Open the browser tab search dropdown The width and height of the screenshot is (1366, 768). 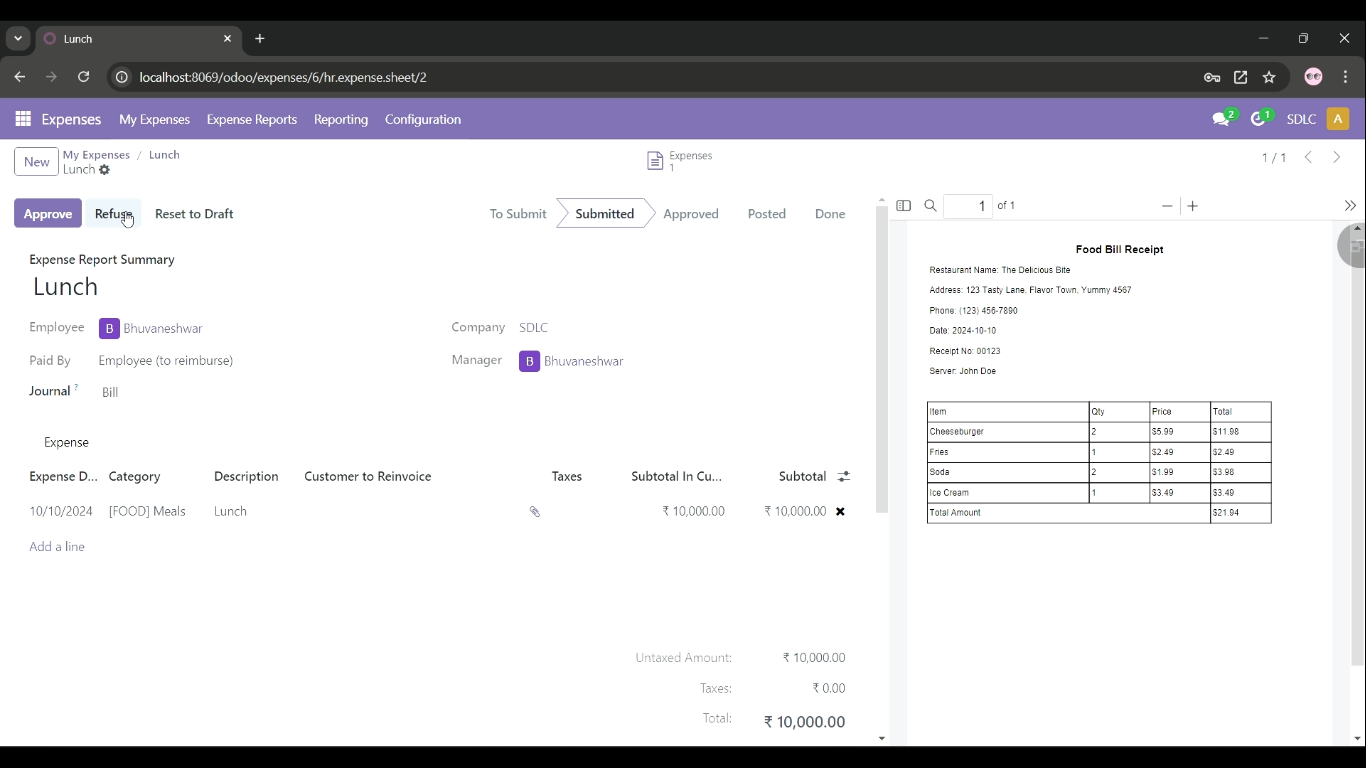pyautogui.click(x=18, y=39)
